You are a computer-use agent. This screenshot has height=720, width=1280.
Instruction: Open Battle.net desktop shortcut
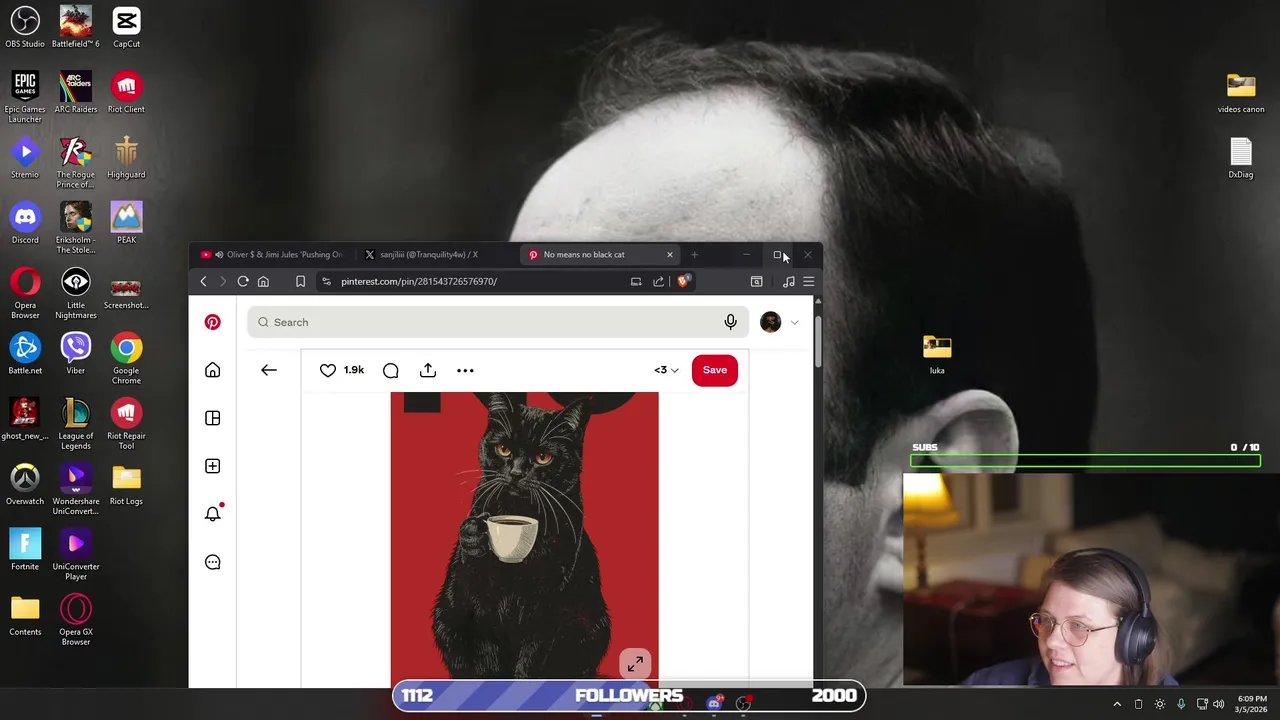[x=25, y=353]
